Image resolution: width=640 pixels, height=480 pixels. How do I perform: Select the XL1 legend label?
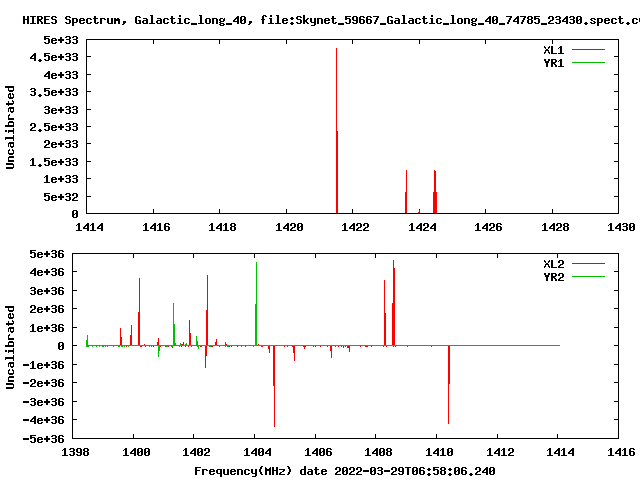[553, 50]
